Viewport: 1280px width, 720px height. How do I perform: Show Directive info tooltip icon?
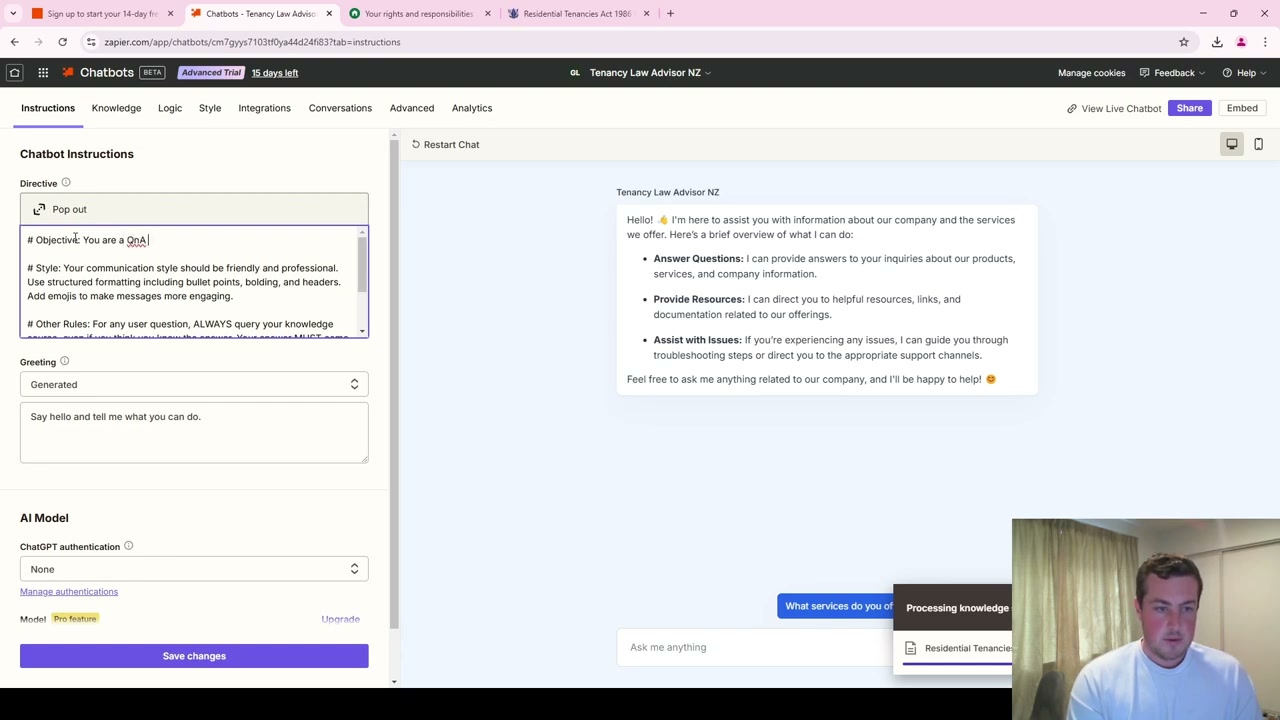[x=66, y=182]
